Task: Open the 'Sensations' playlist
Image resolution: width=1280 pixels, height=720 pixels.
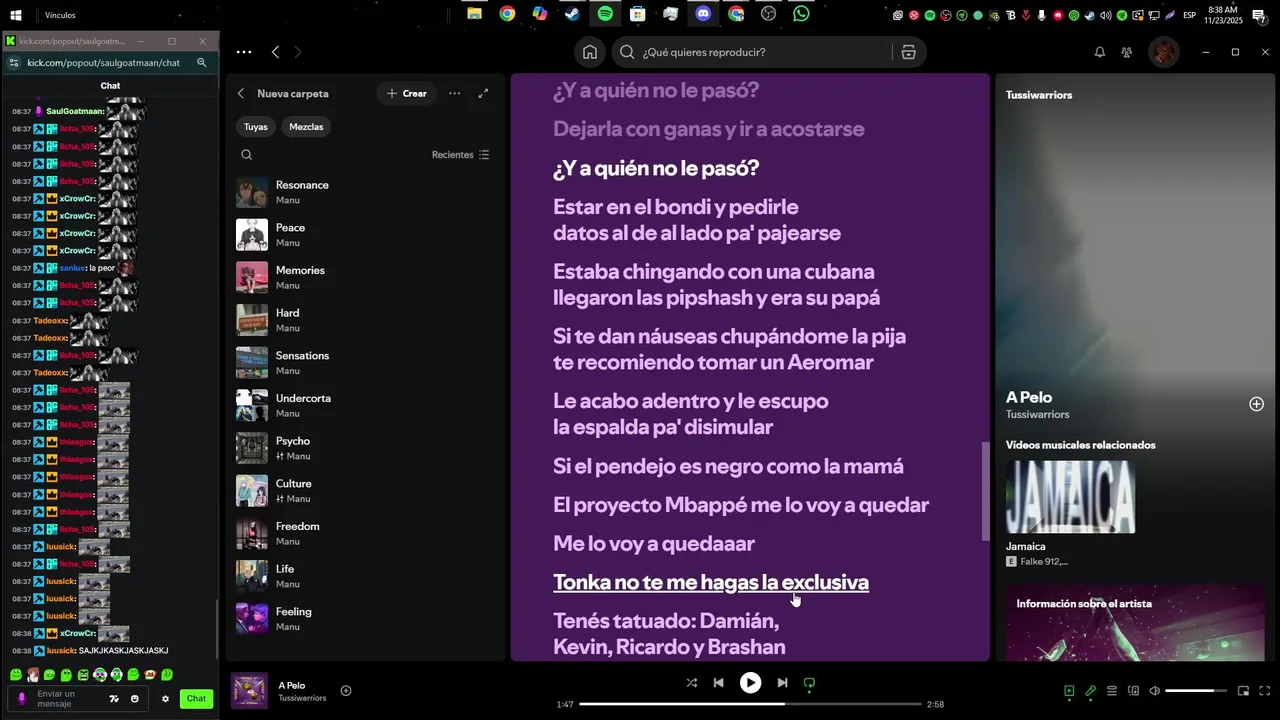Action: coord(365,363)
